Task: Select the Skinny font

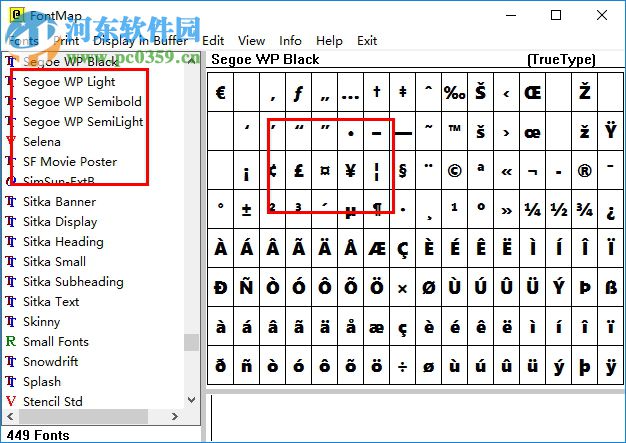Action: 42,321
